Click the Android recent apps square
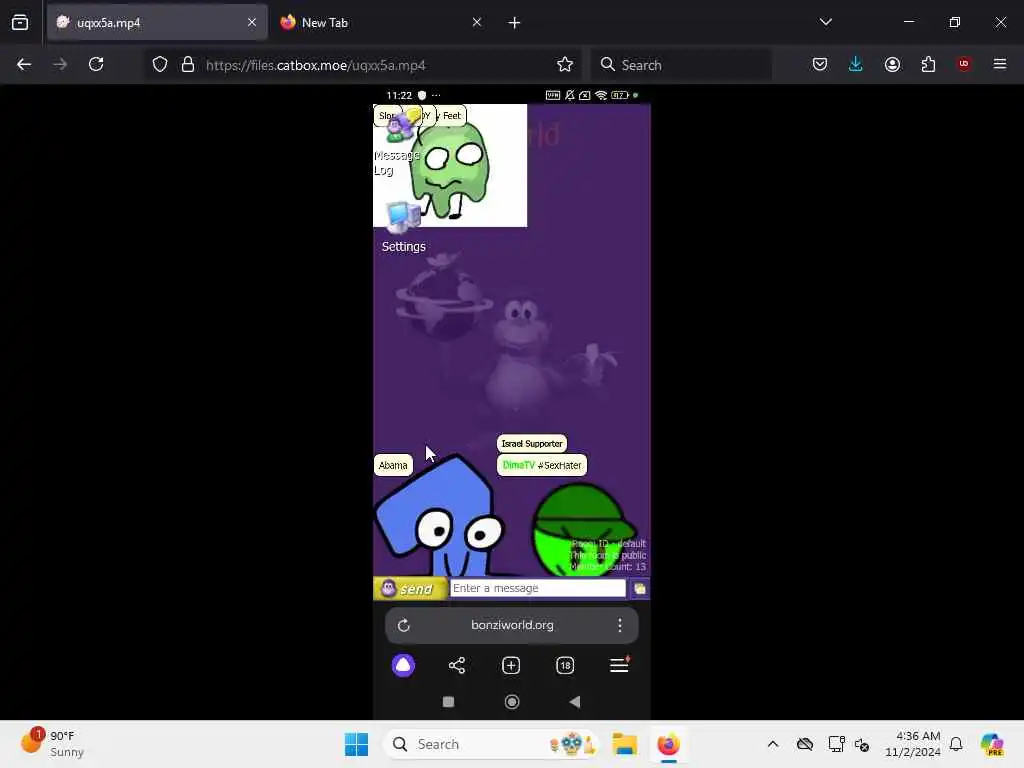Viewport: 1024px width, 768px height. coord(448,702)
